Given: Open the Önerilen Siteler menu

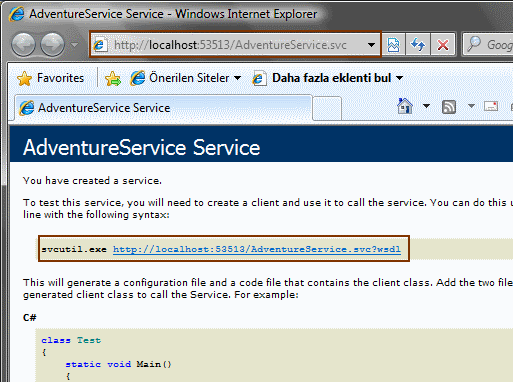Looking at the screenshot, I should pos(185,78).
